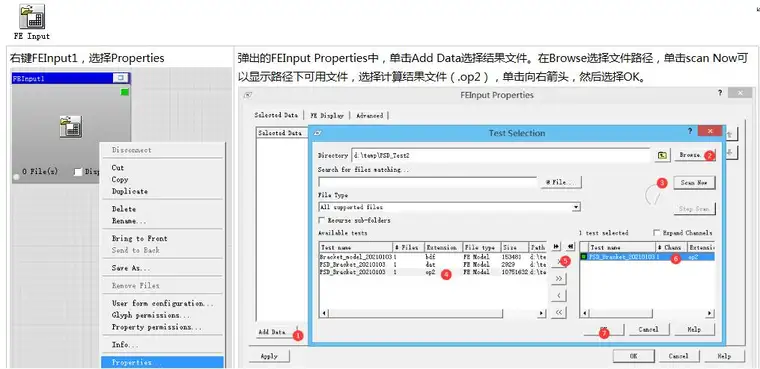Viewport: 760px width, 369px height.
Task: Open the File Type dropdown arrow
Action: [576, 207]
